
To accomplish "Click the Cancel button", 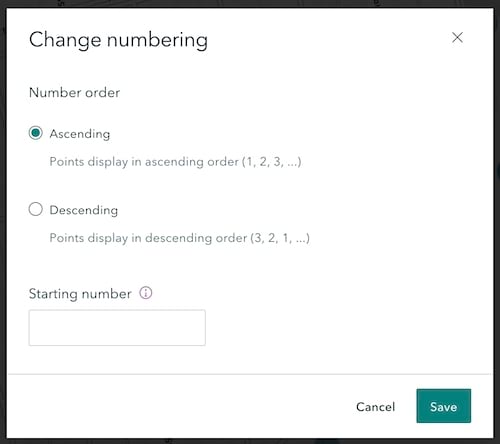I will tap(375, 407).
